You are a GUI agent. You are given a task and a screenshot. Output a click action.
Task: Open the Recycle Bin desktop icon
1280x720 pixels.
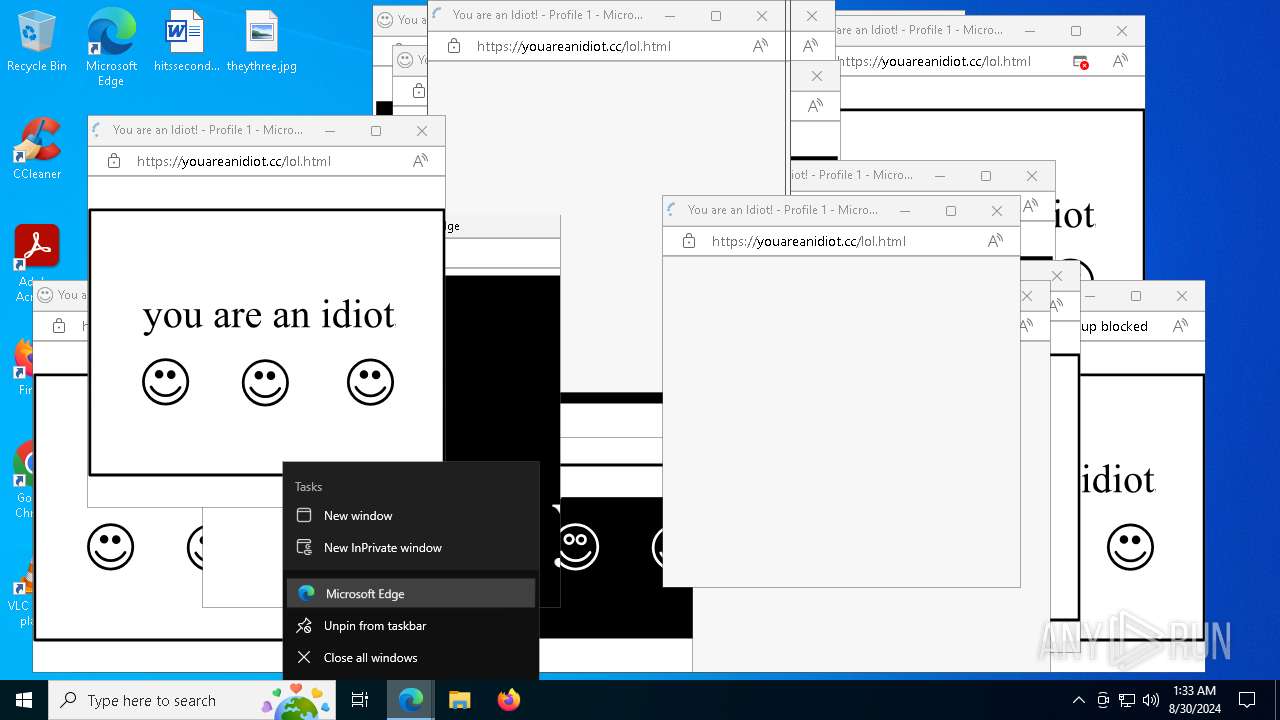37,40
